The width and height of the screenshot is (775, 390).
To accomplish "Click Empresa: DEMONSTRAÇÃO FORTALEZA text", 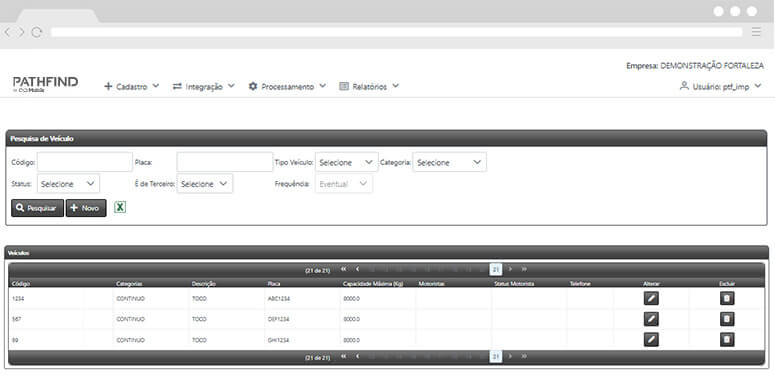I will tap(694, 65).
